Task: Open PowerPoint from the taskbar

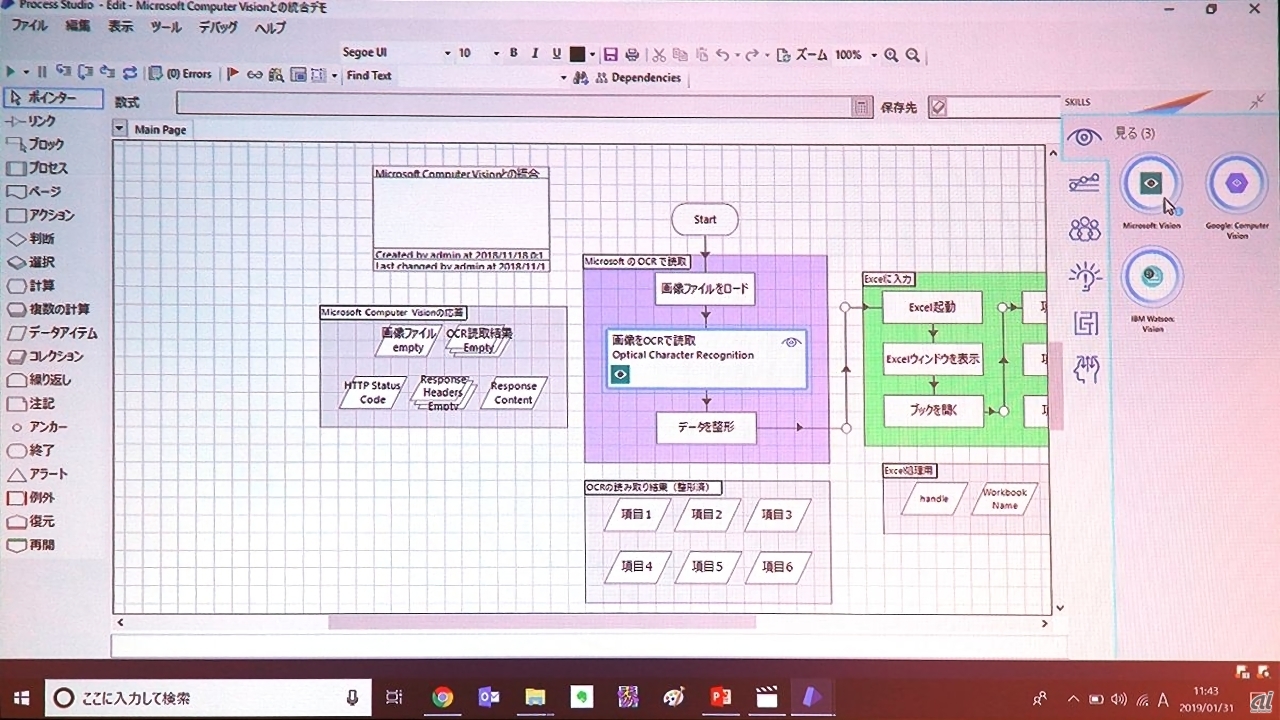Action: [721, 697]
